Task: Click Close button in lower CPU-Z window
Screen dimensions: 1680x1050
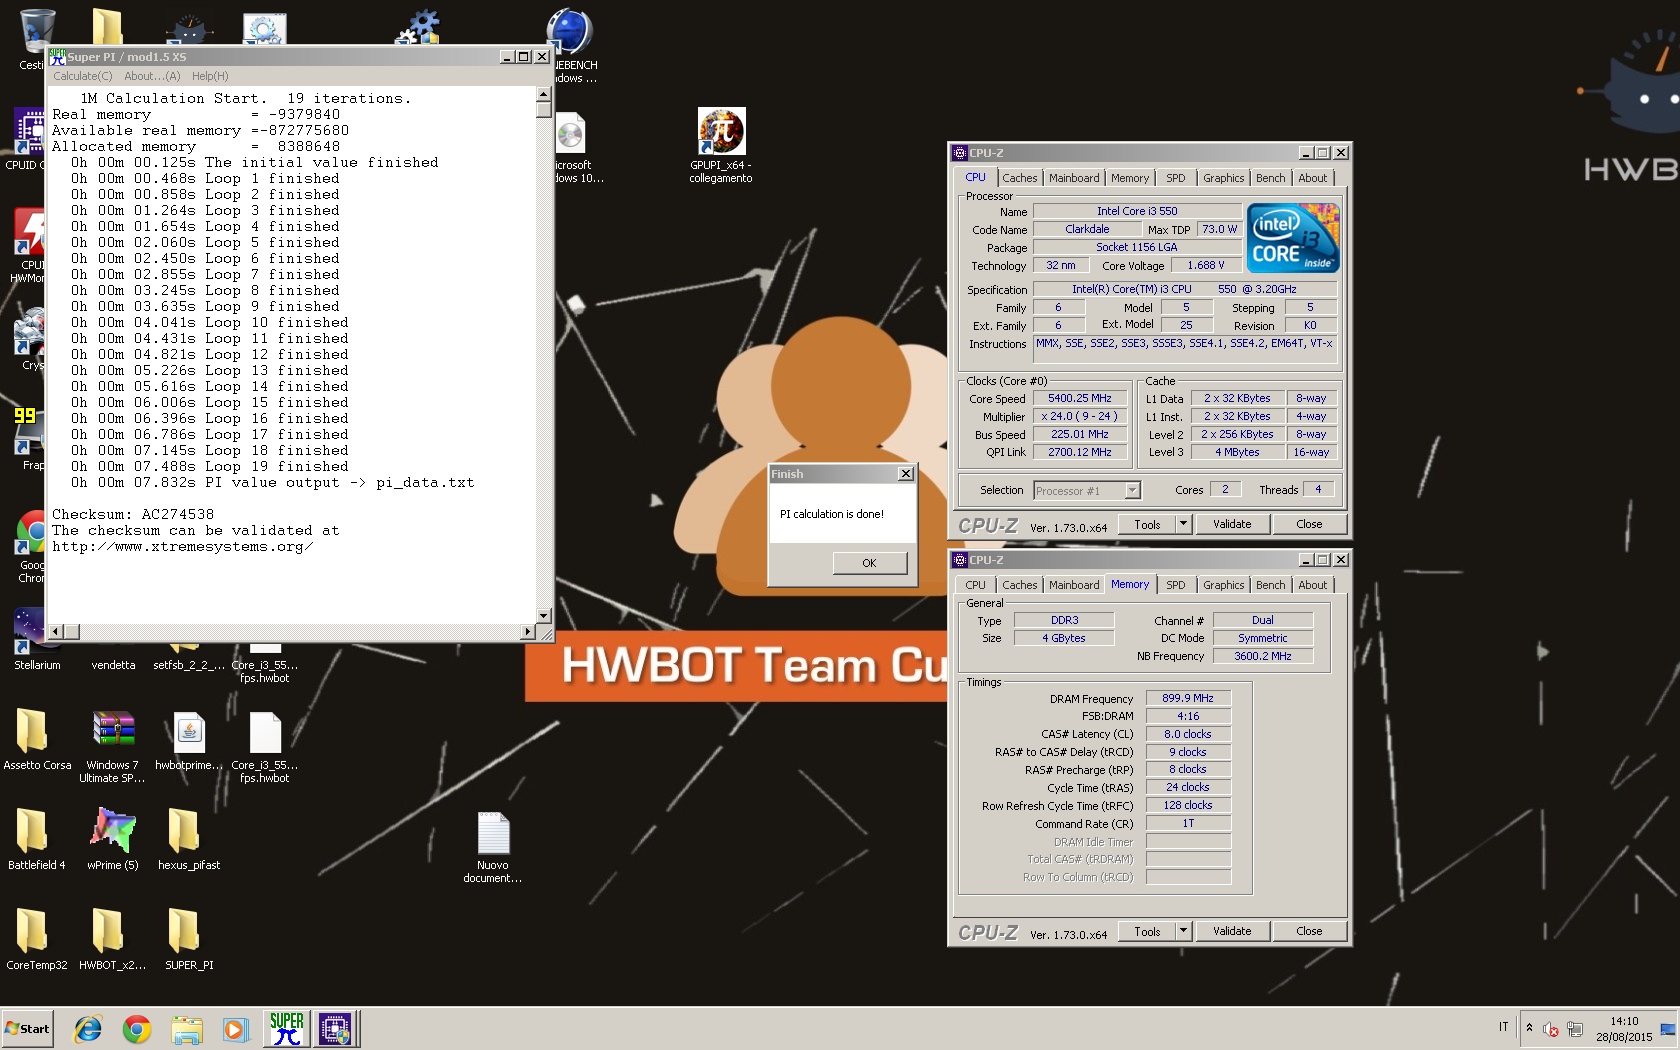Action: 1309,931
